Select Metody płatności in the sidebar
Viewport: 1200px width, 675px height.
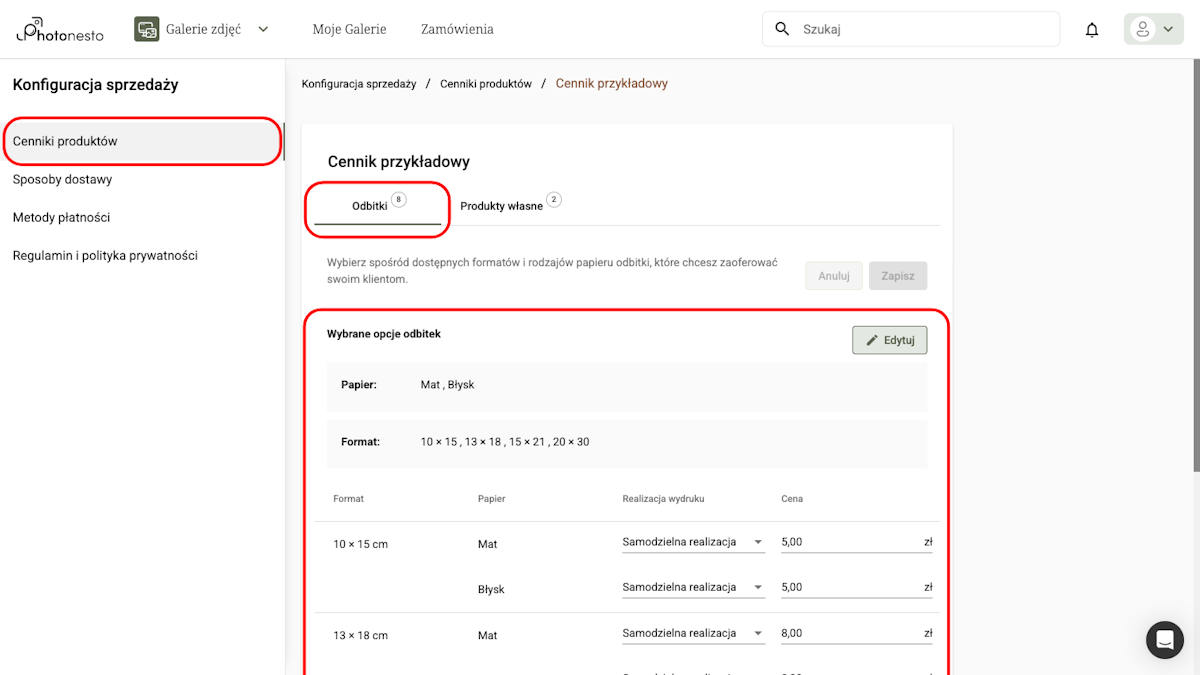(x=62, y=218)
